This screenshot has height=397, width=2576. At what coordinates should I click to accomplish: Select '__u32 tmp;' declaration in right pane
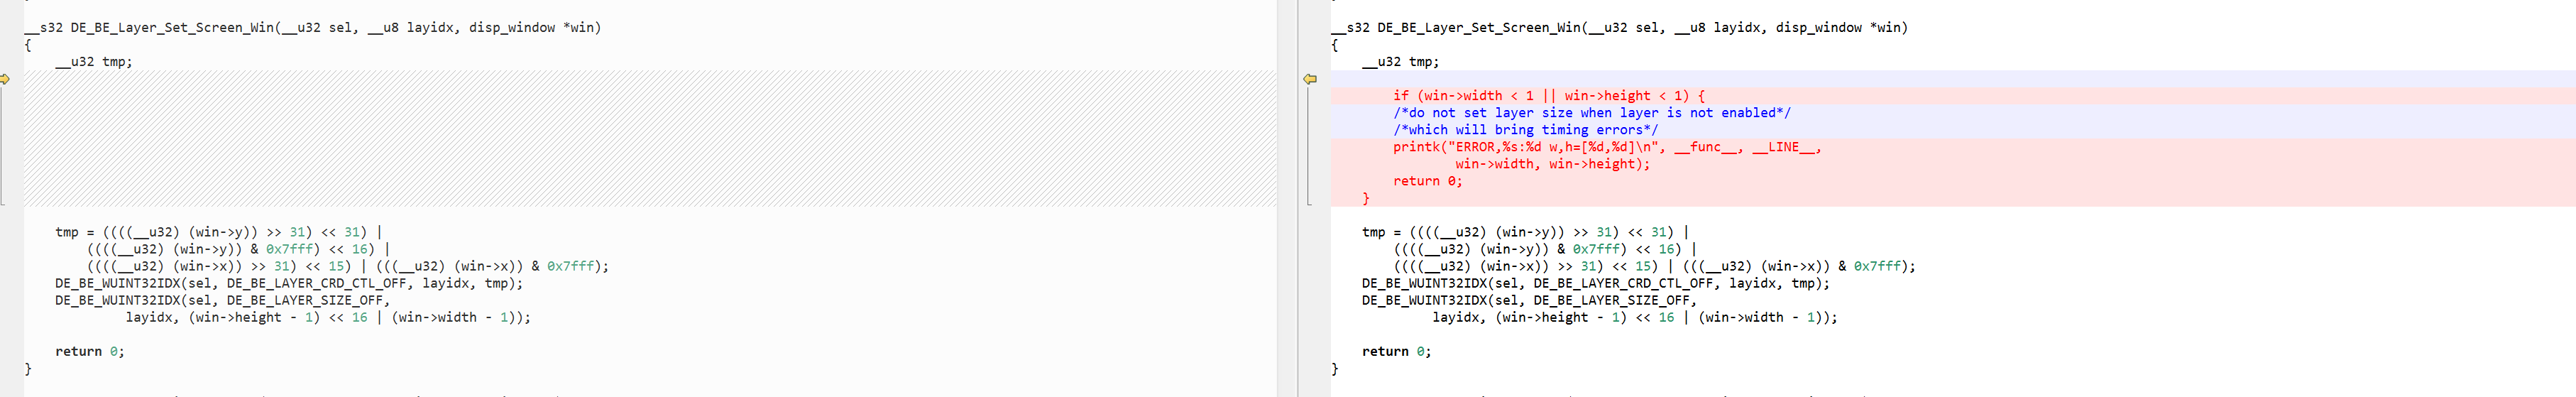click(x=1400, y=62)
